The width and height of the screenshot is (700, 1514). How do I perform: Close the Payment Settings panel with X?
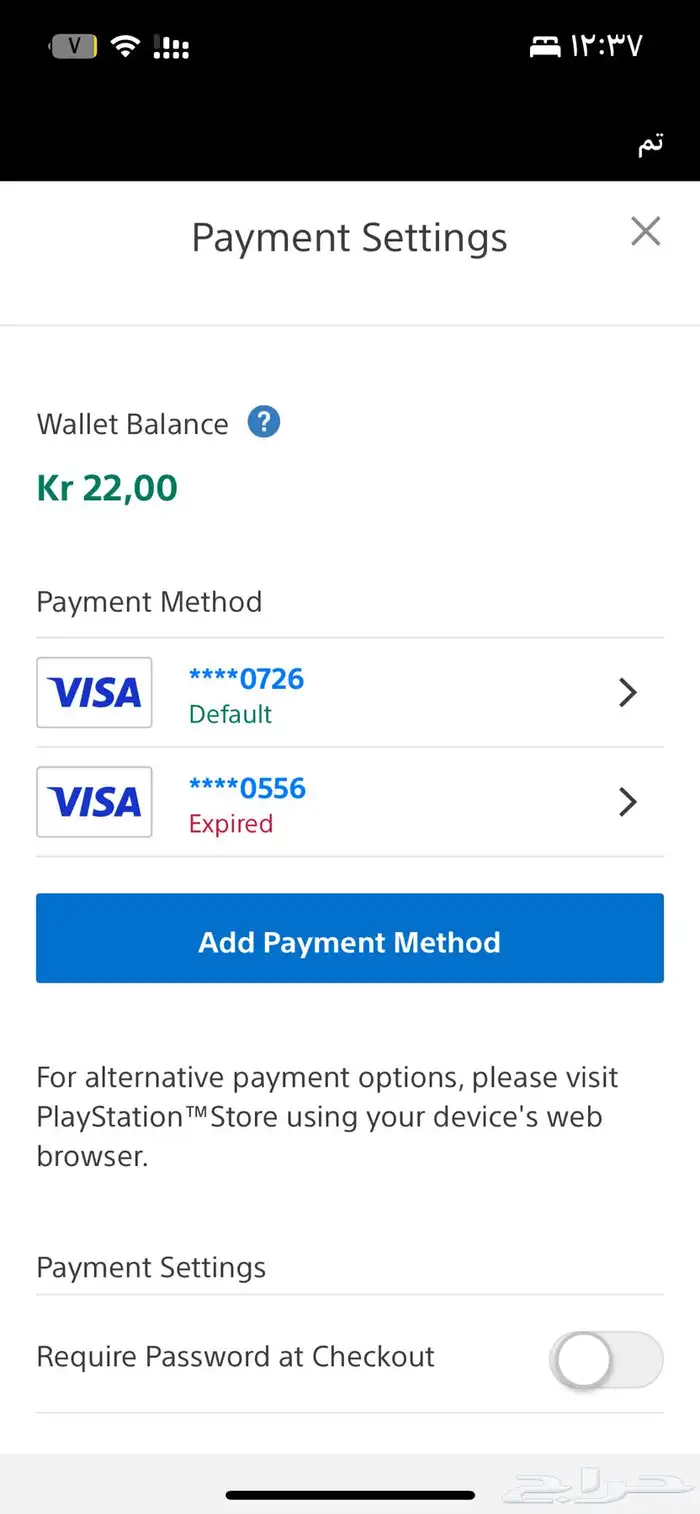point(646,232)
